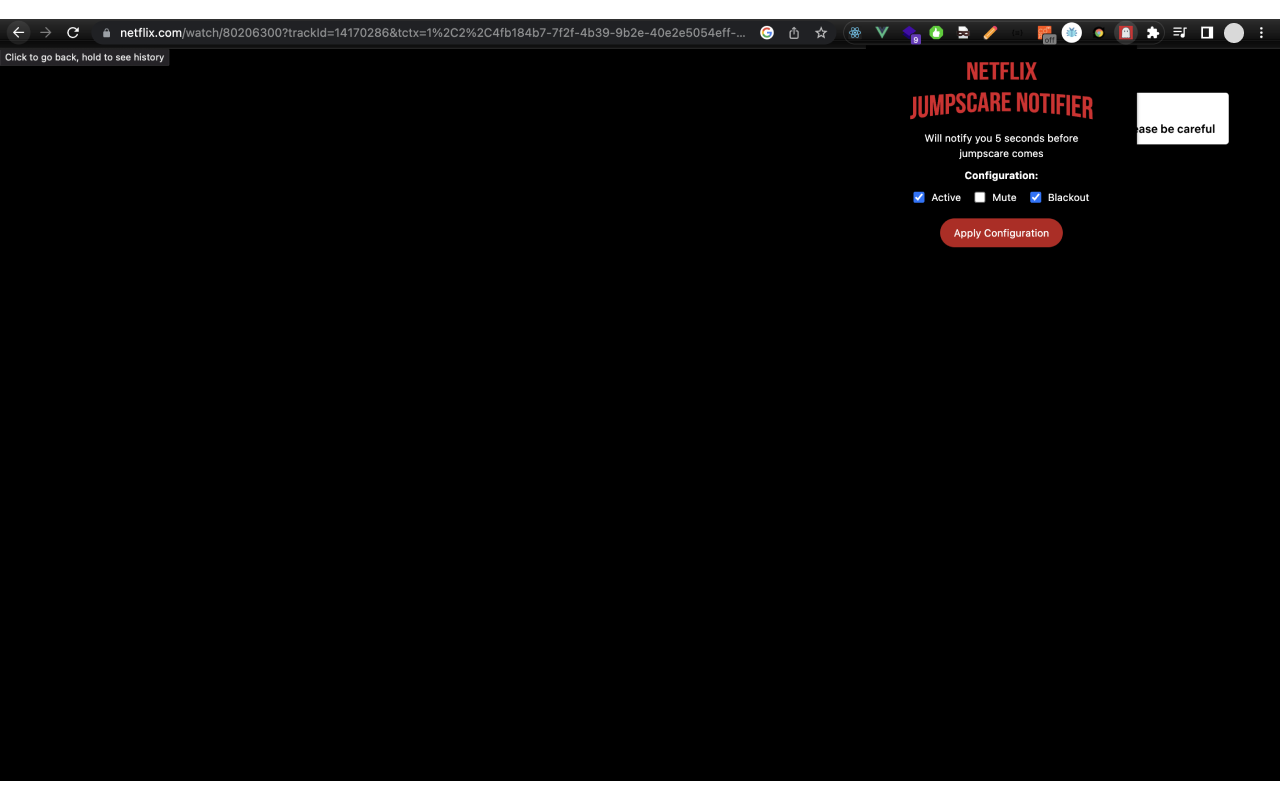
Task: Click the Vue DevTools extension icon
Action: coord(882,32)
